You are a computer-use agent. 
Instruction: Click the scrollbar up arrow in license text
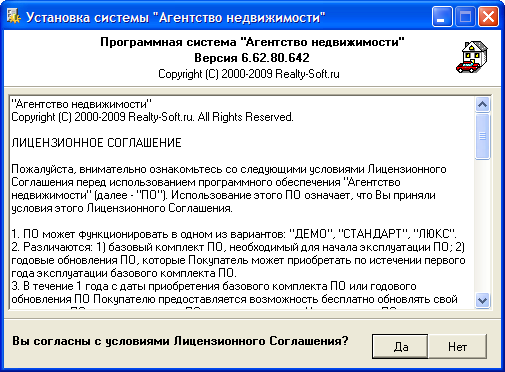tap(482, 105)
